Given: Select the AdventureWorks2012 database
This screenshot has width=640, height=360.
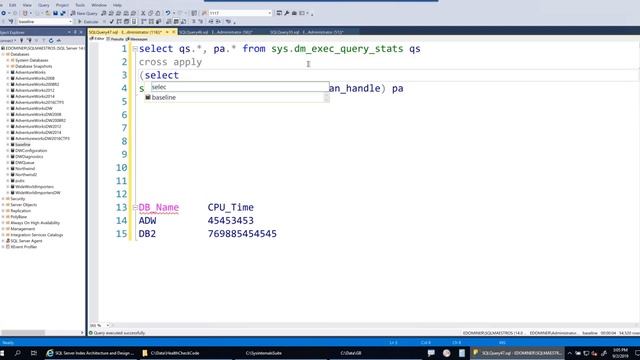Looking at the screenshot, I should [35, 90].
